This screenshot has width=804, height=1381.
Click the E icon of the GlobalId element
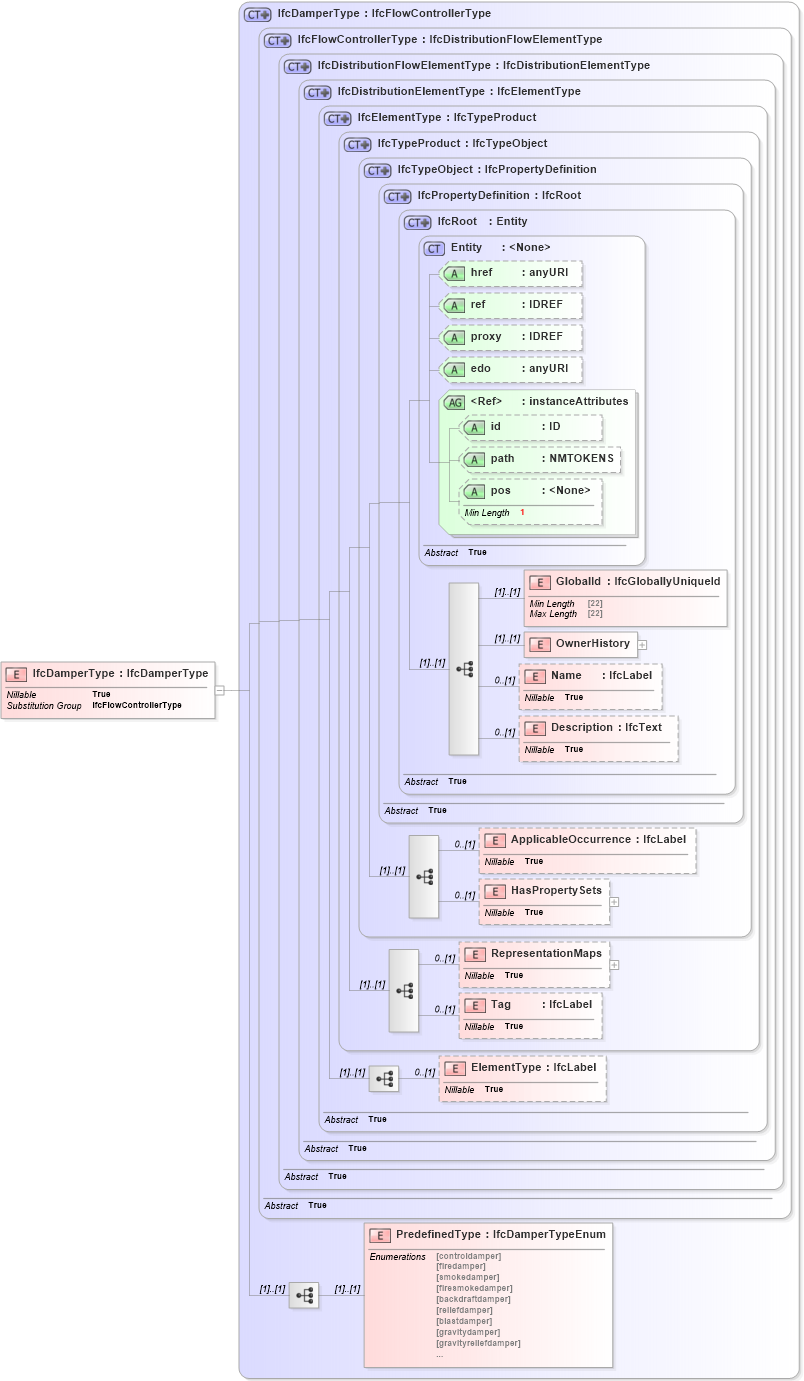[537, 581]
